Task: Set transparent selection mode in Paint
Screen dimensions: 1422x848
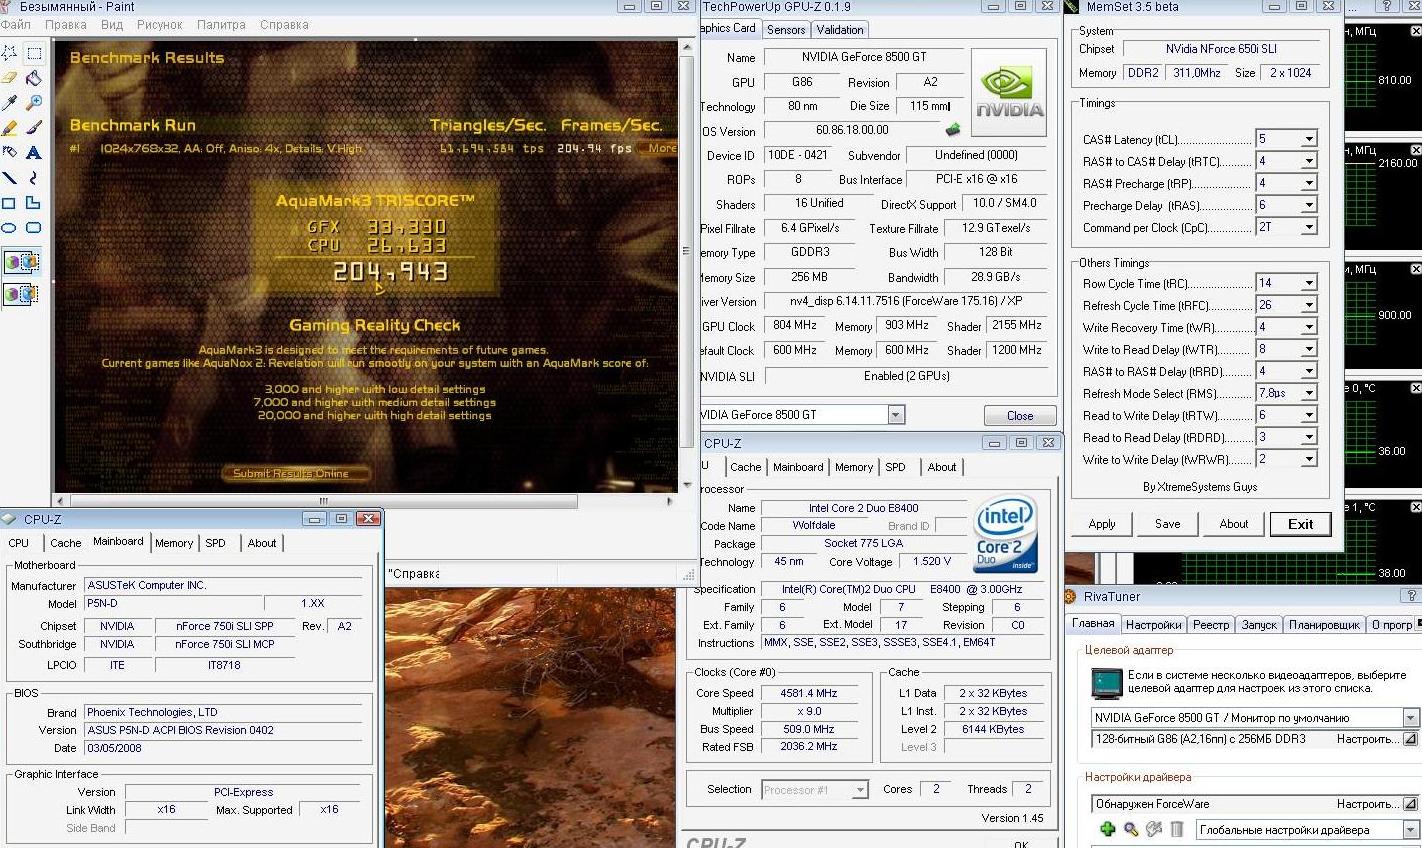Action: pyautogui.click(x=21, y=294)
